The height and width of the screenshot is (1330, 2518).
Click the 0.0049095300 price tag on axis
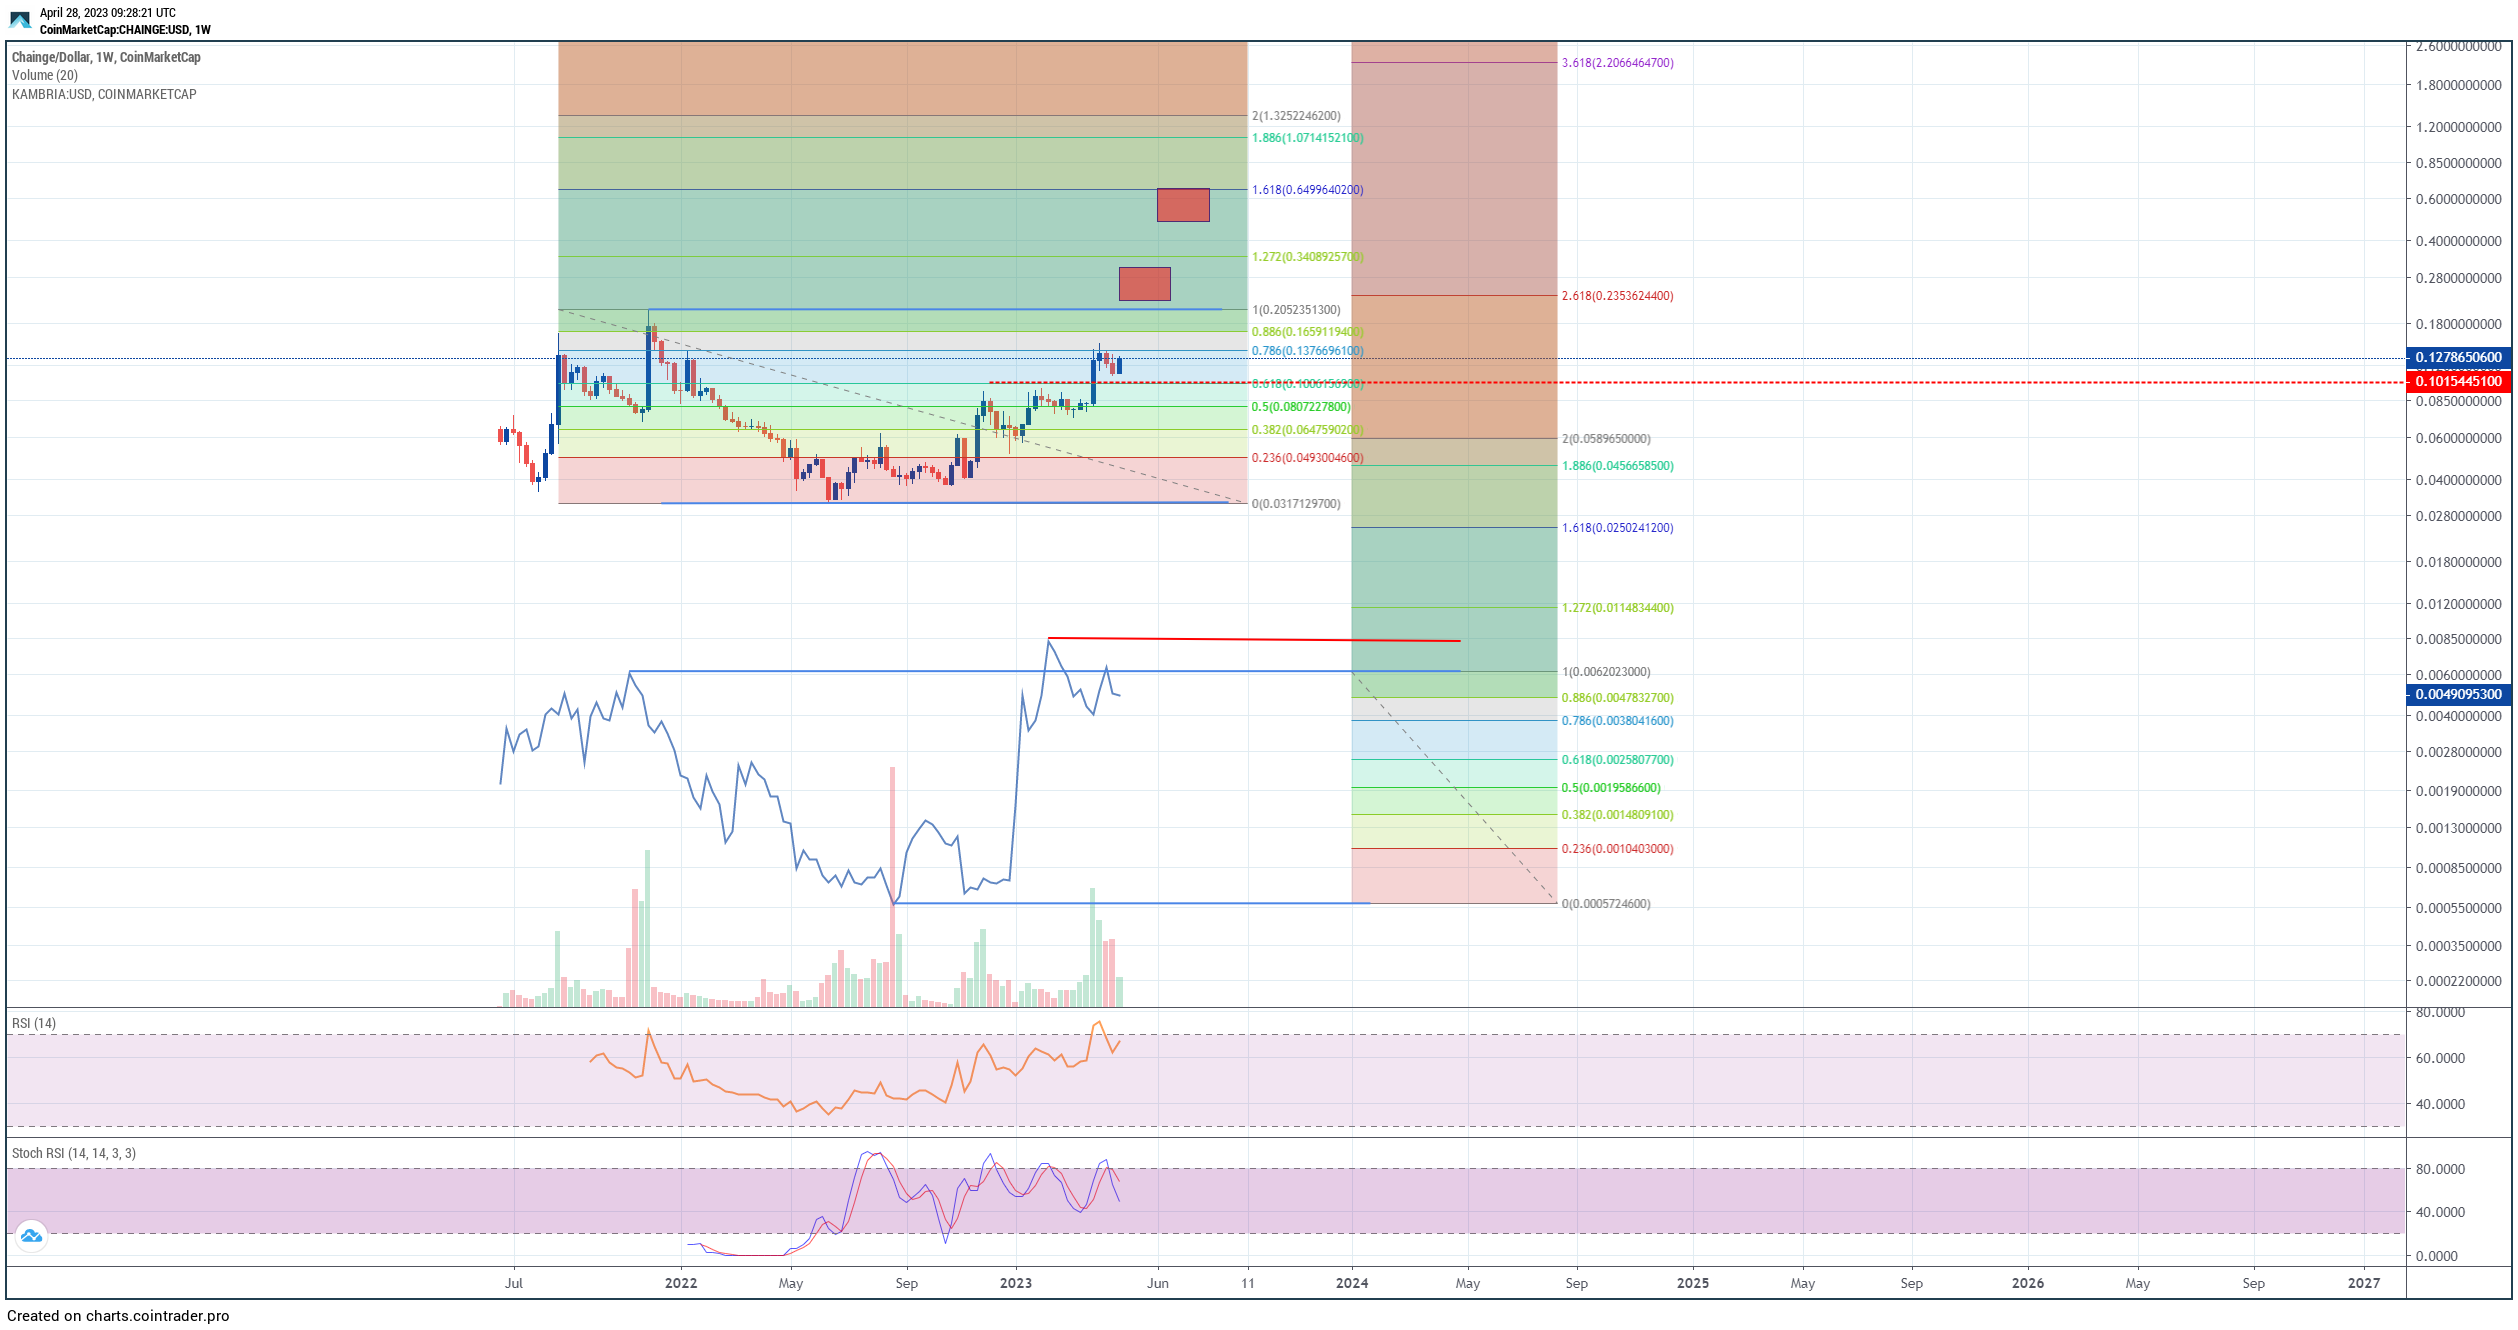[x=2457, y=694]
